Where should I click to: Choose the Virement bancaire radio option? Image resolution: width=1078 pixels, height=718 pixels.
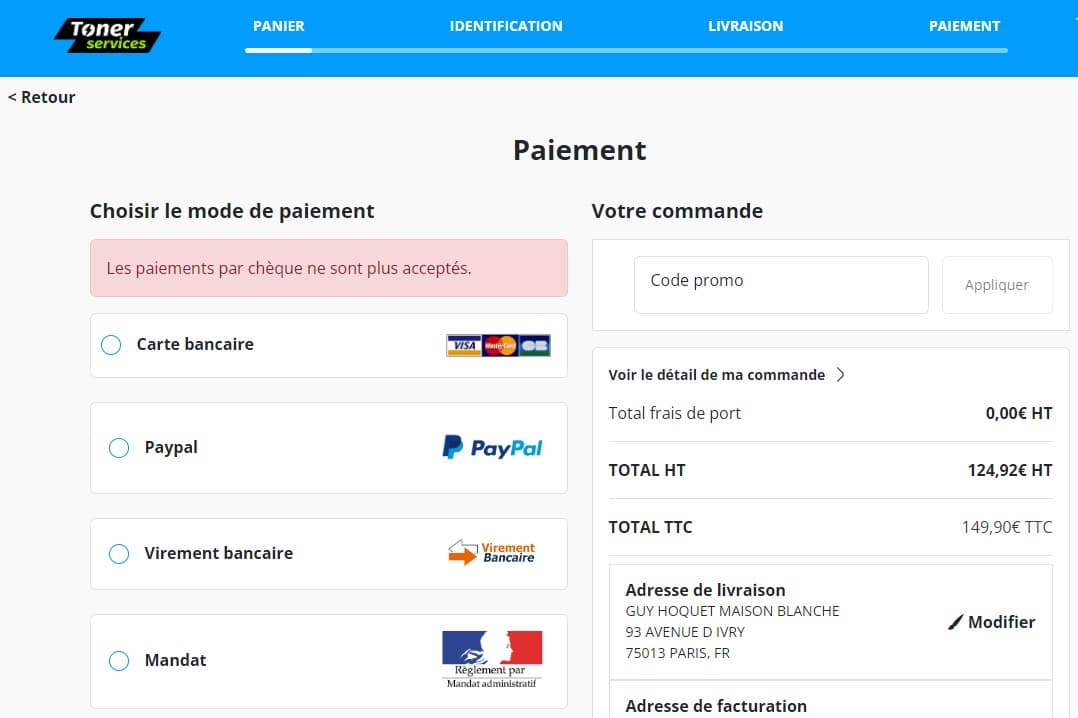point(119,554)
